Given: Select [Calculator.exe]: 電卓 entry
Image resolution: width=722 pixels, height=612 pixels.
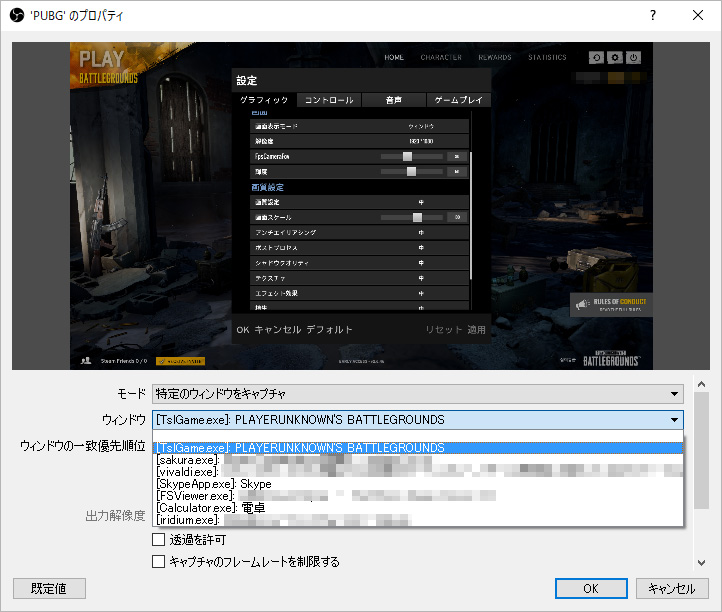Looking at the screenshot, I should [417, 507].
